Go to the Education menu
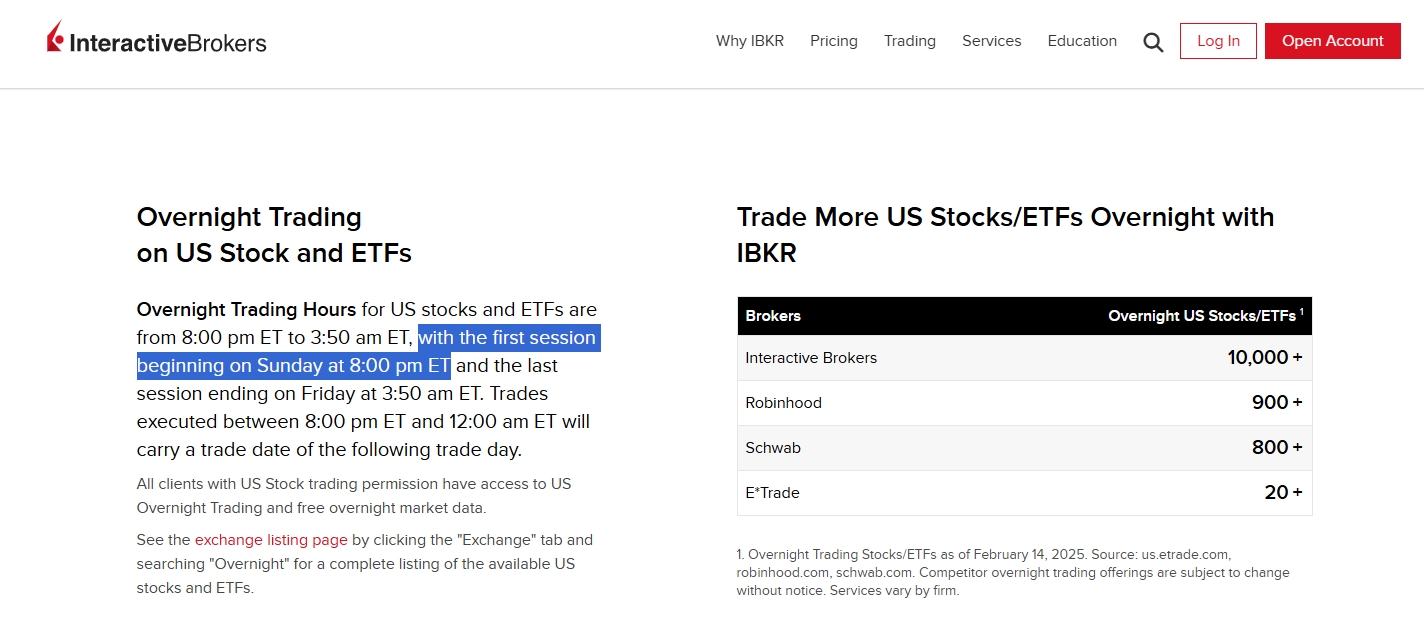 (1082, 41)
